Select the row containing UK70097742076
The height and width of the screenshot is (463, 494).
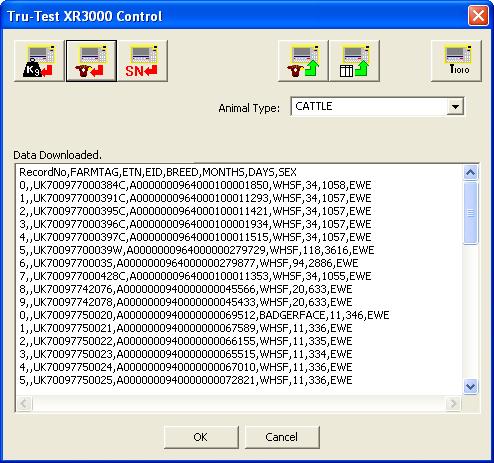186,289
